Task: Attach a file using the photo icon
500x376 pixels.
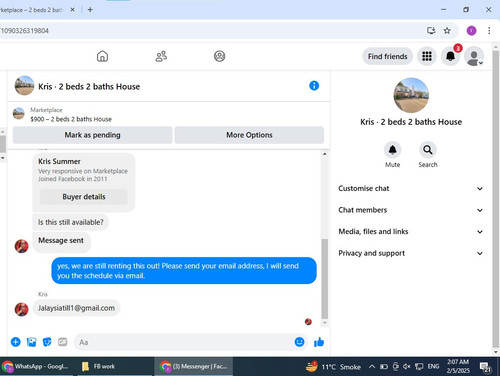Action: pyautogui.click(x=31, y=342)
